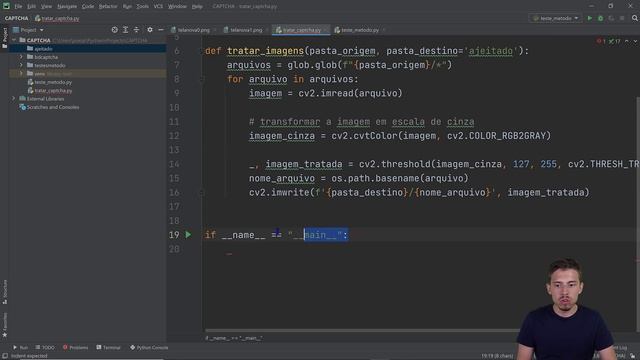Image resolution: width=640 pixels, height=360 pixels.
Task: Click the editor breadcrumb showing the if __name__ block
Action: 234,338
